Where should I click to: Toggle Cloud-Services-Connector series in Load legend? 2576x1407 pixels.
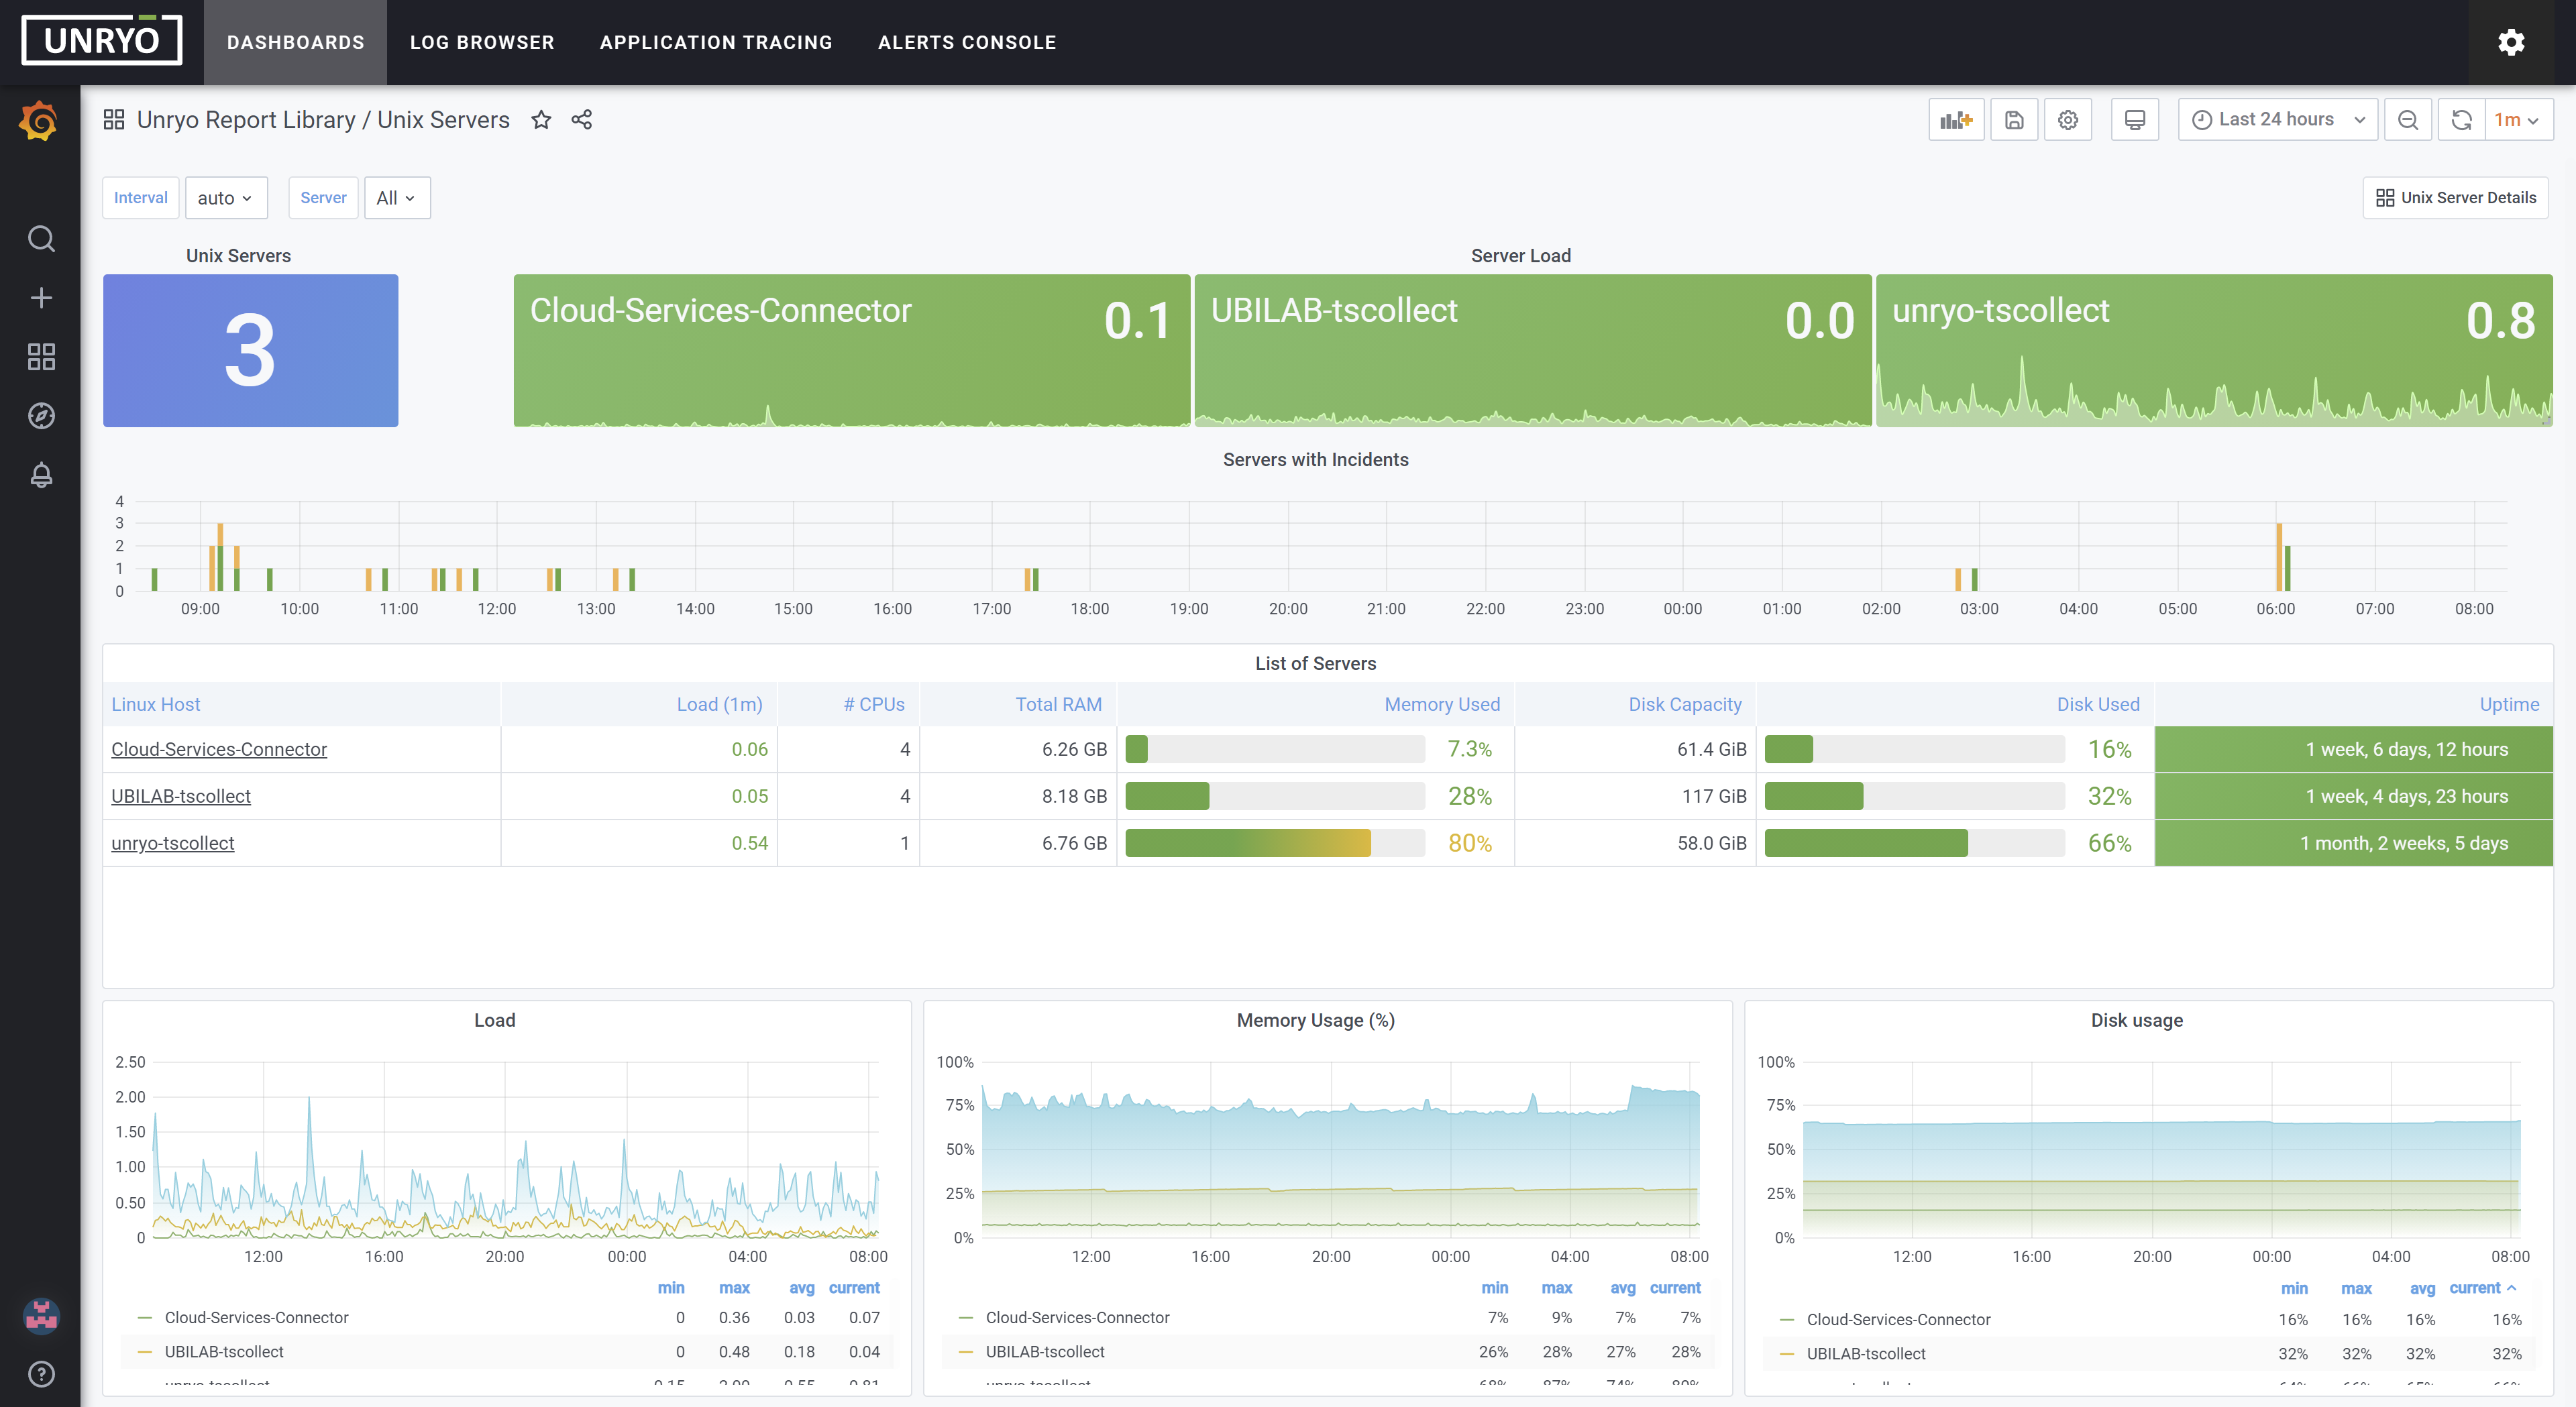[257, 1318]
